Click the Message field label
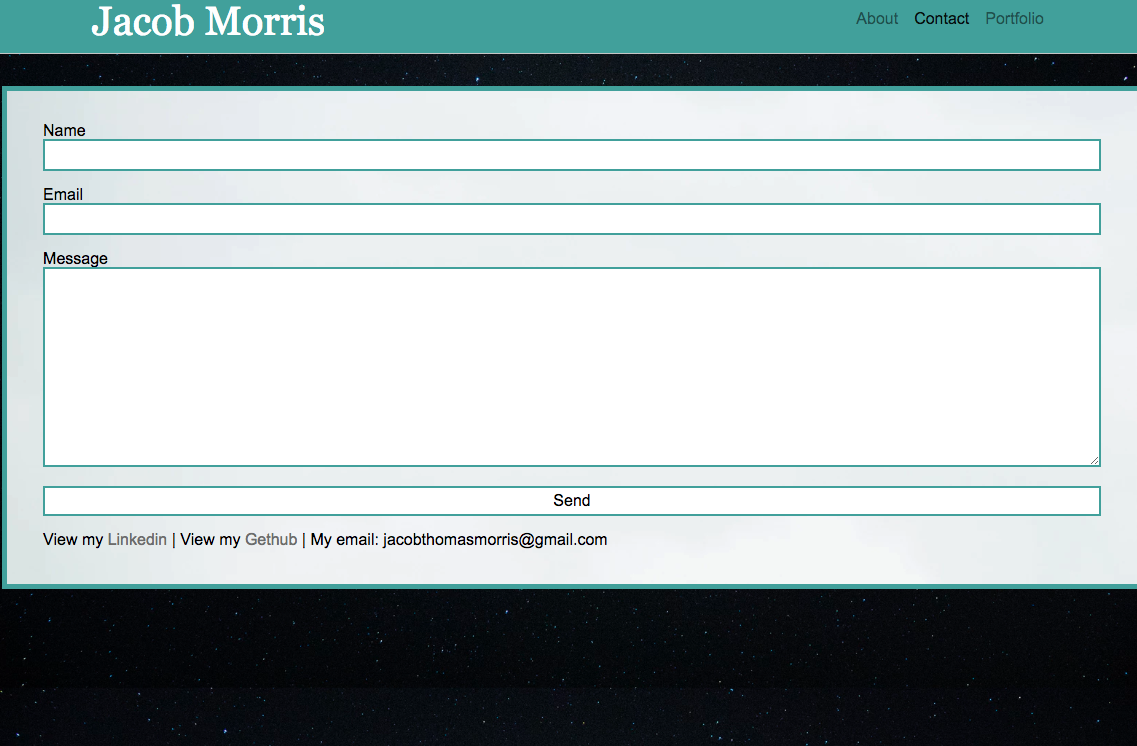The image size is (1137, 746). pyautogui.click(x=75, y=259)
